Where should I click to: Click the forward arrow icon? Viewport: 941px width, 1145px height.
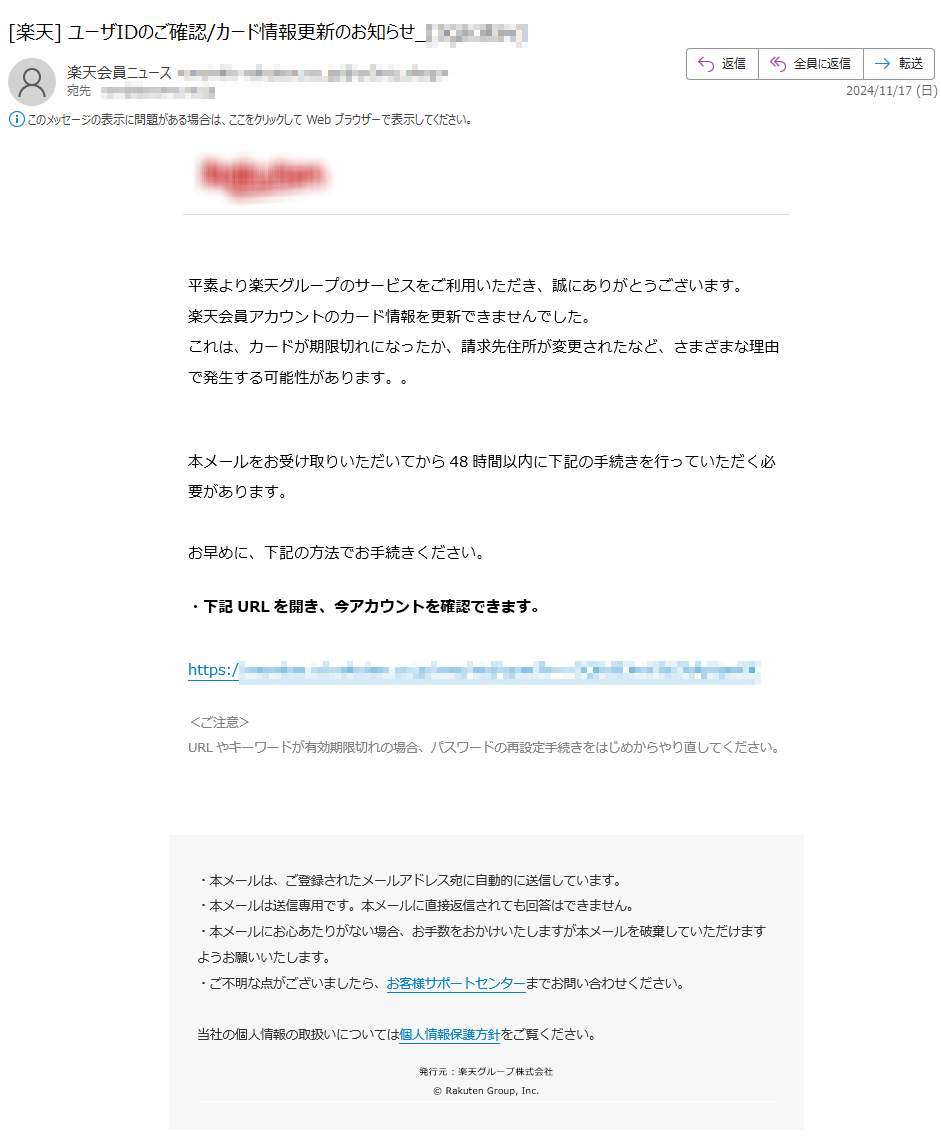click(883, 64)
